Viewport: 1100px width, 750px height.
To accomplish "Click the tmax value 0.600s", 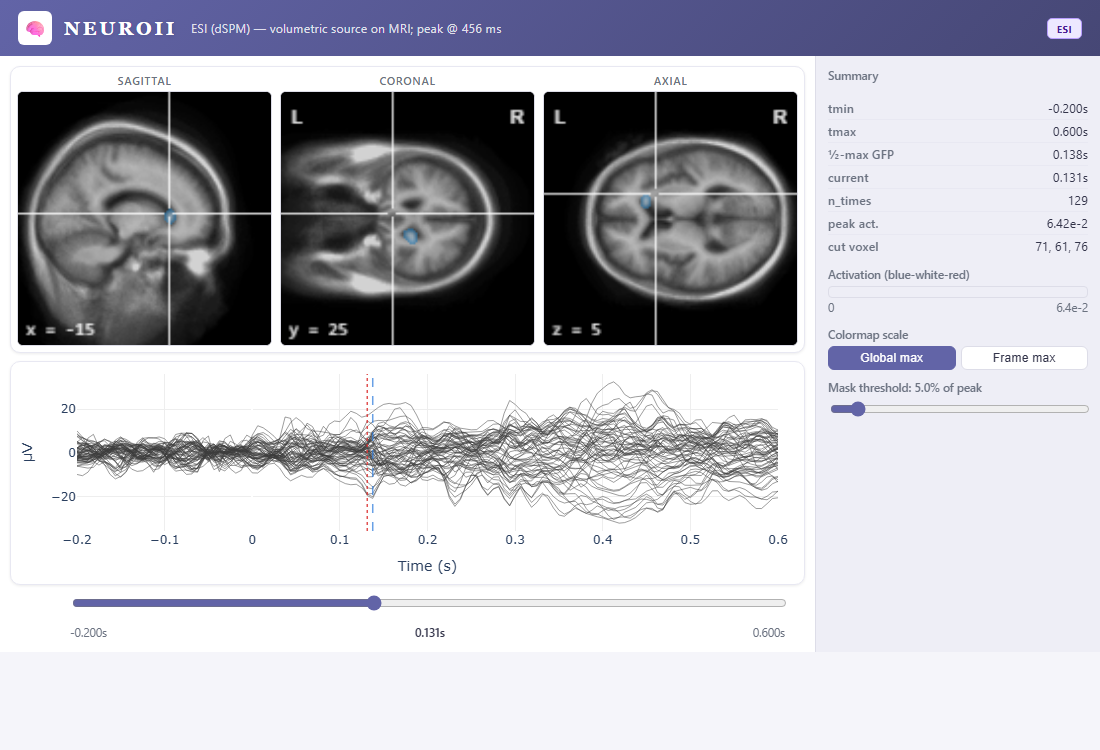I will tap(1070, 132).
